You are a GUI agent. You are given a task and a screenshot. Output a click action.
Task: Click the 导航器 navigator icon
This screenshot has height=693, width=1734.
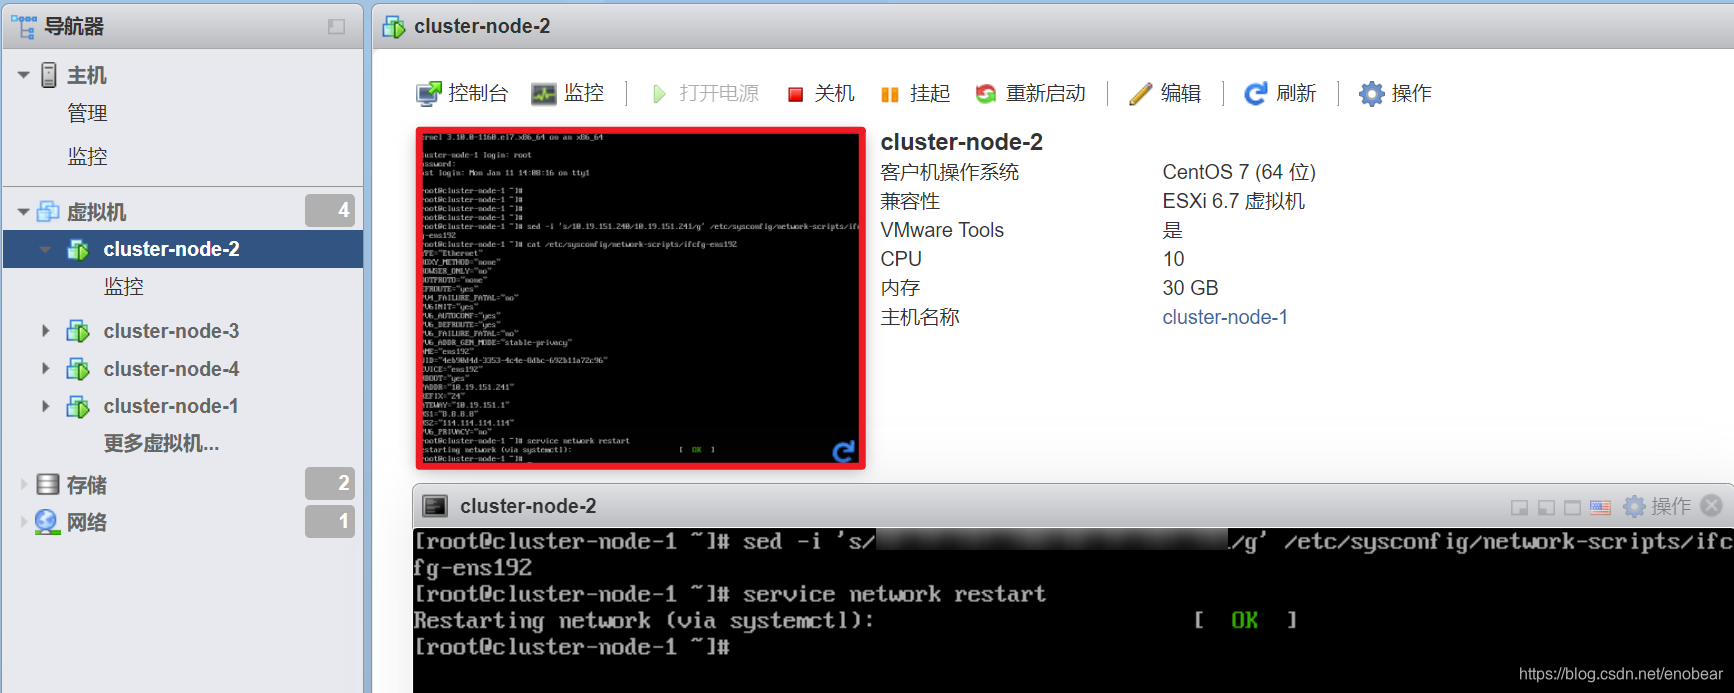23,26
